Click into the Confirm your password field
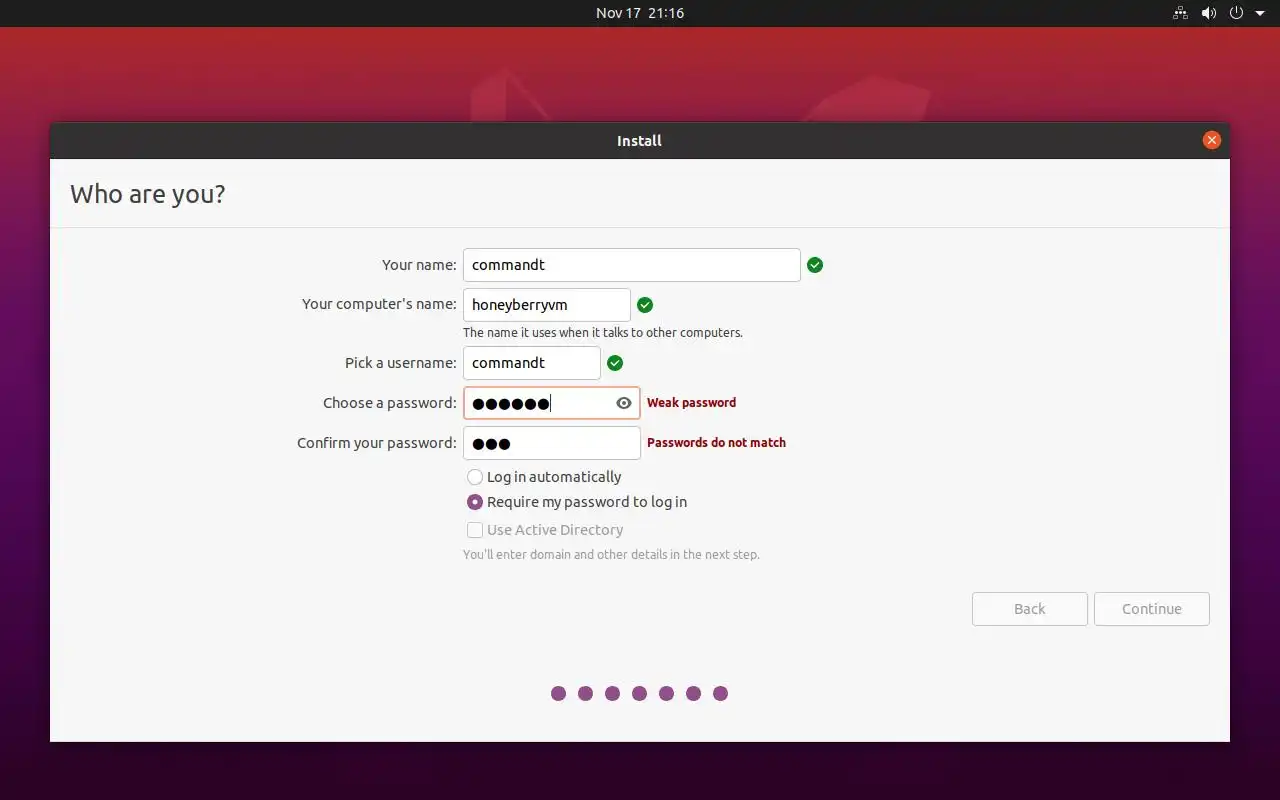Screen dimensions: 1280x800 click(552, 443)
